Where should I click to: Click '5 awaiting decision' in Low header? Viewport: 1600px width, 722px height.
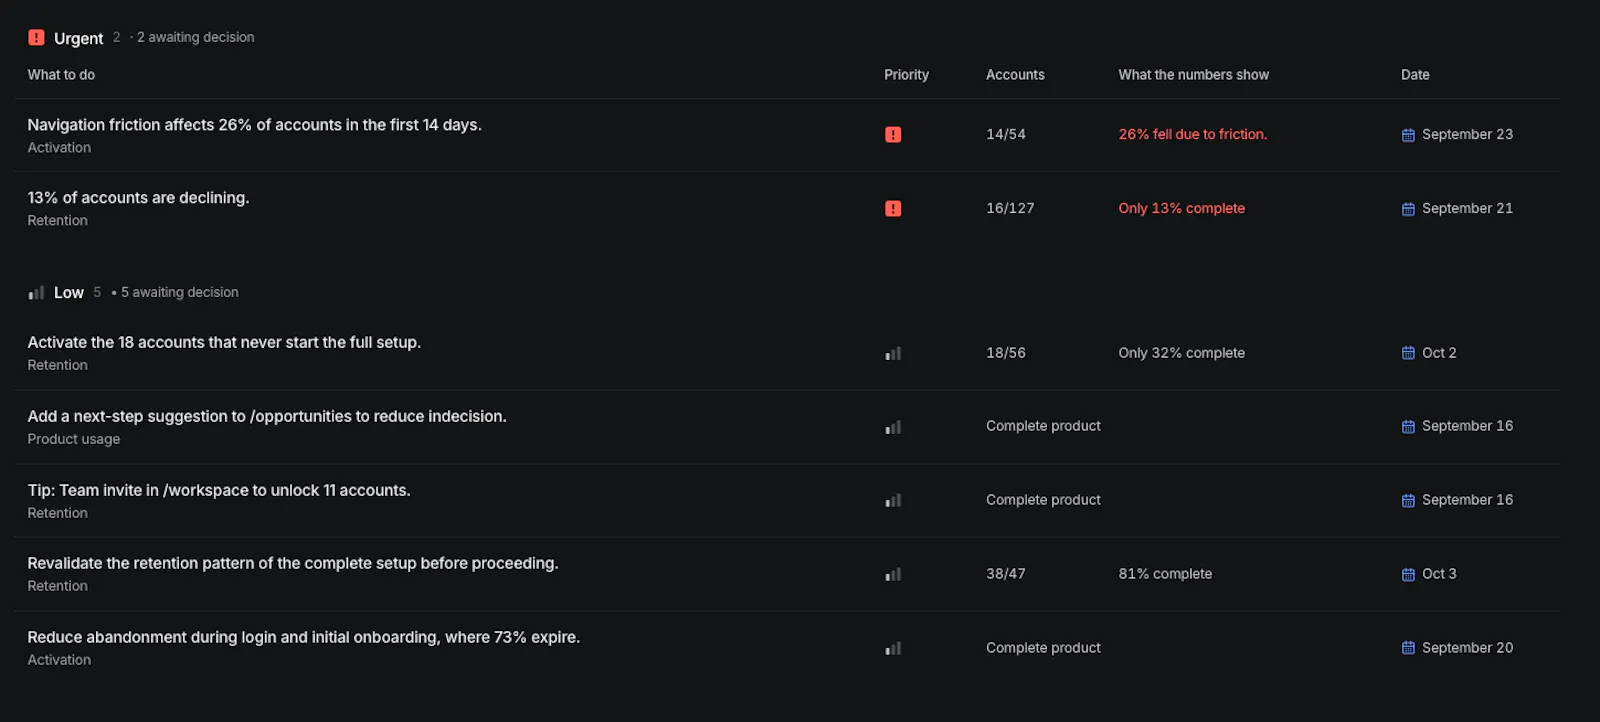click(180, 292)
